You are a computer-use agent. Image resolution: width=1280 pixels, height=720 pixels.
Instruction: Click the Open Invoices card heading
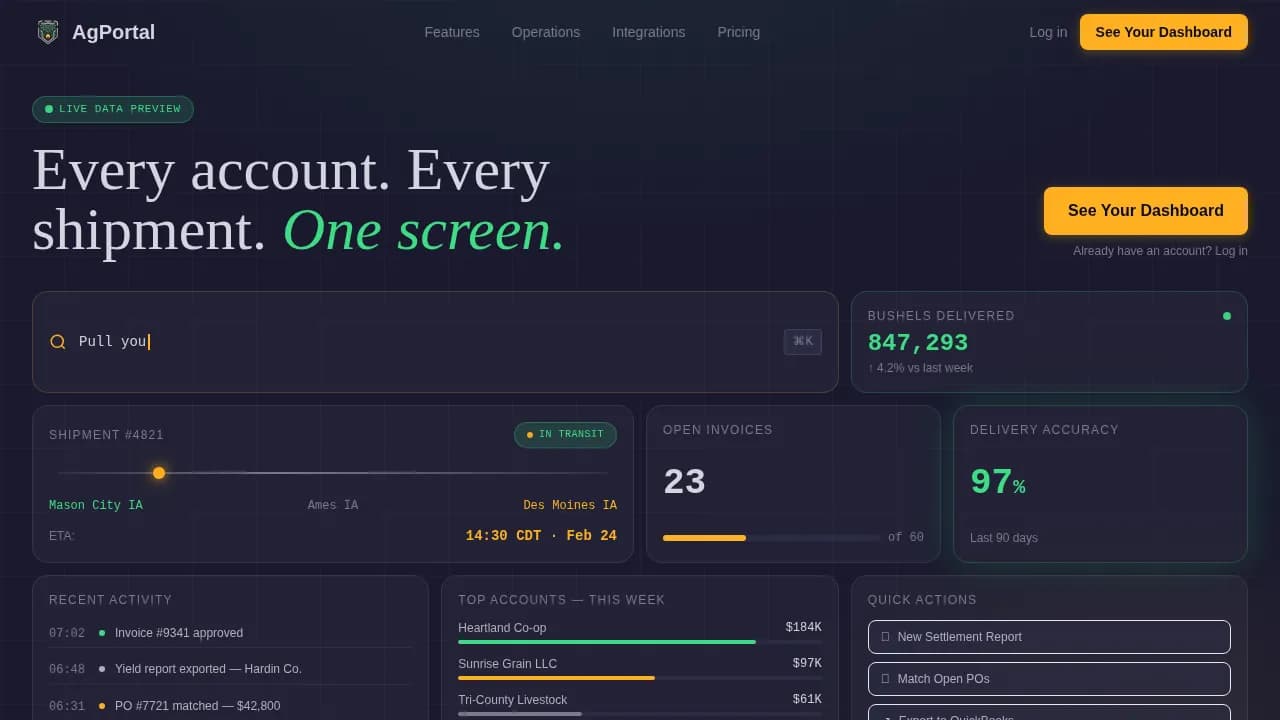718,430
